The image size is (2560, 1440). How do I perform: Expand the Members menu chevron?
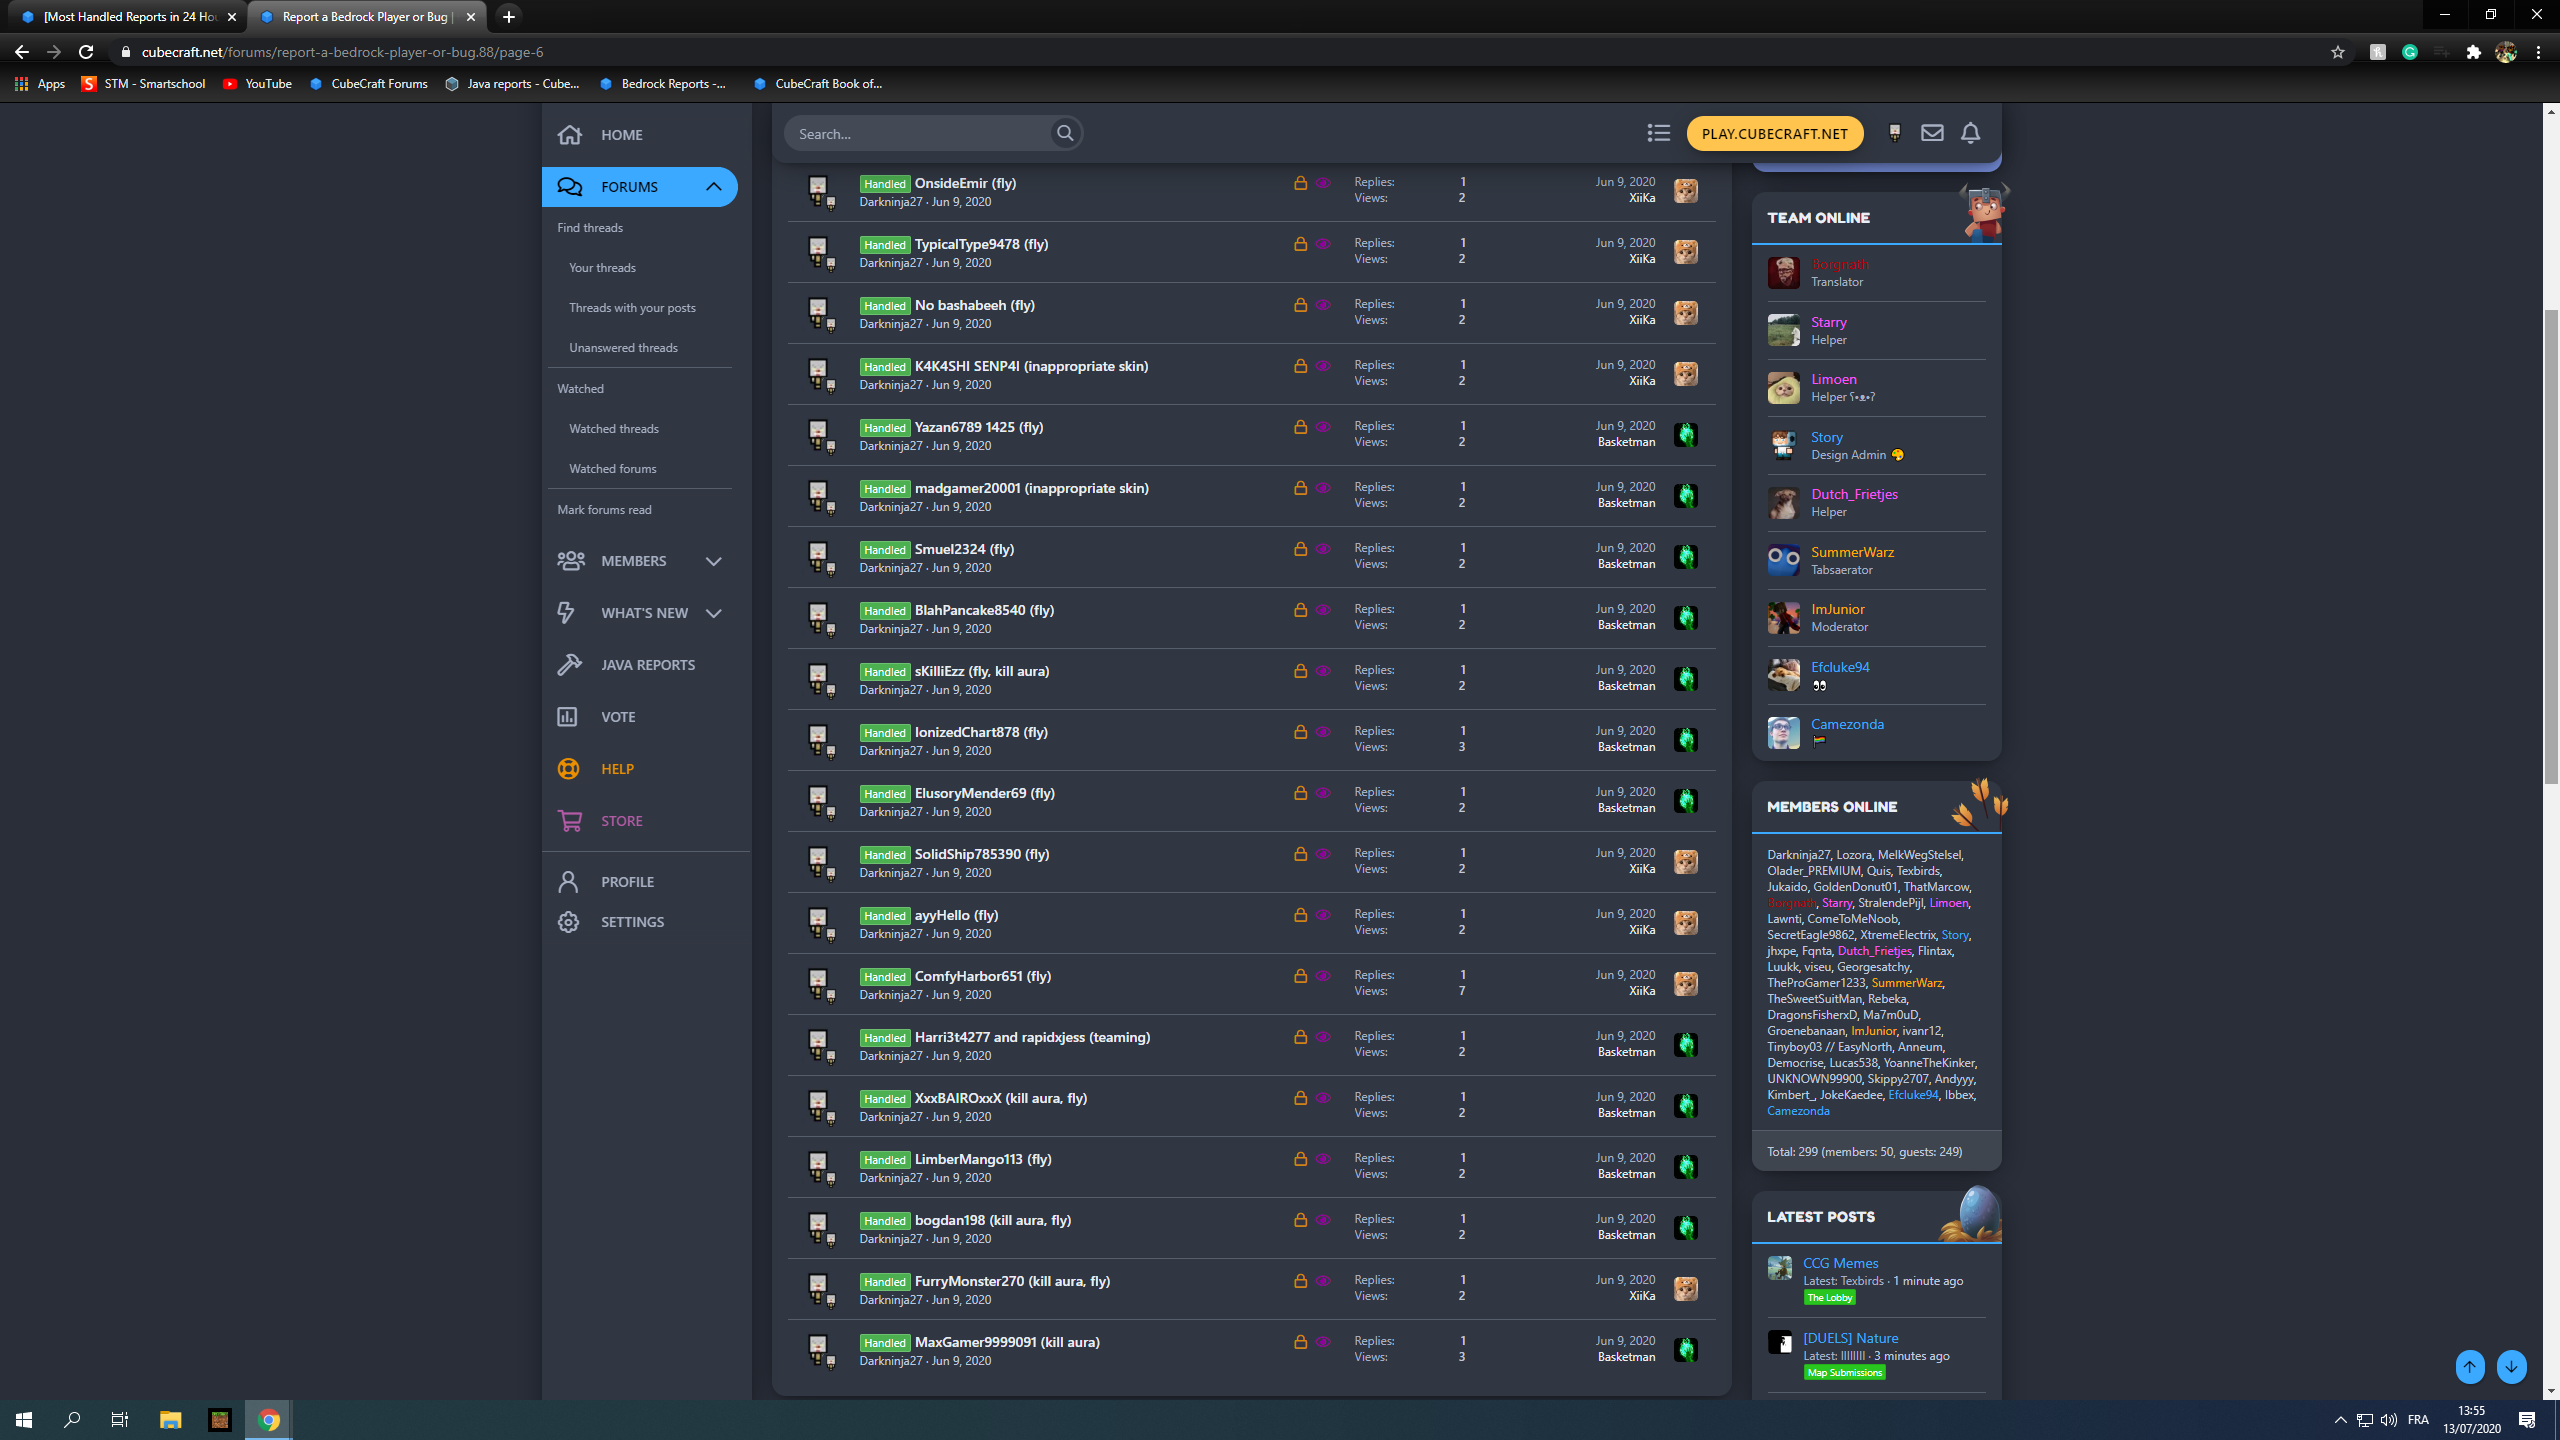tap(713, 561)
